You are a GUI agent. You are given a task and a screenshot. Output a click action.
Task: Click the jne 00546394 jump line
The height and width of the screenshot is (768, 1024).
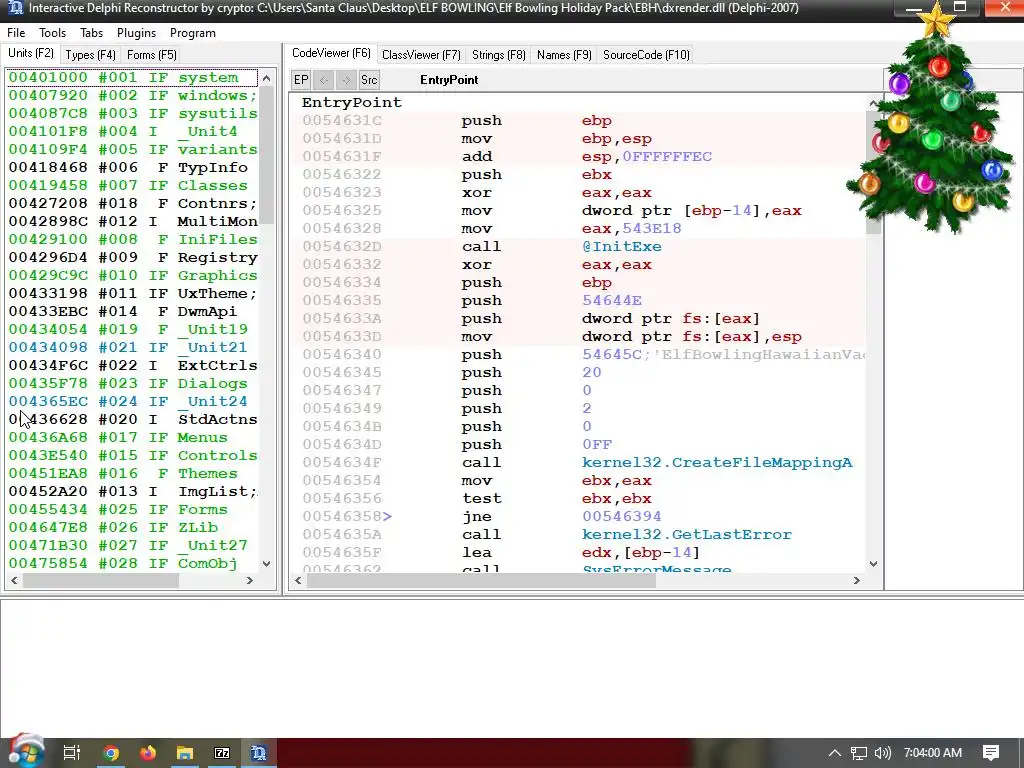point(578,517)
